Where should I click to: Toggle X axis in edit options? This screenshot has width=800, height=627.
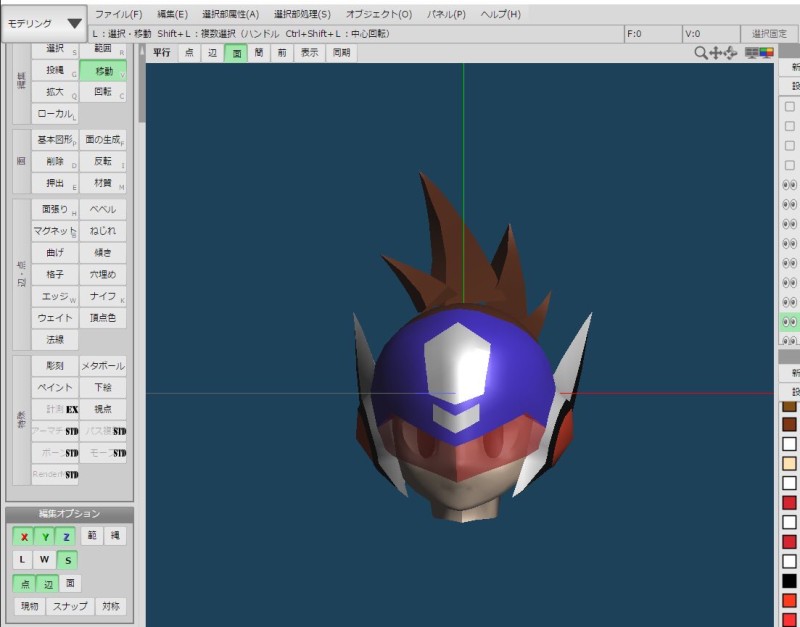pyautogui.click(x=24, y=537)
